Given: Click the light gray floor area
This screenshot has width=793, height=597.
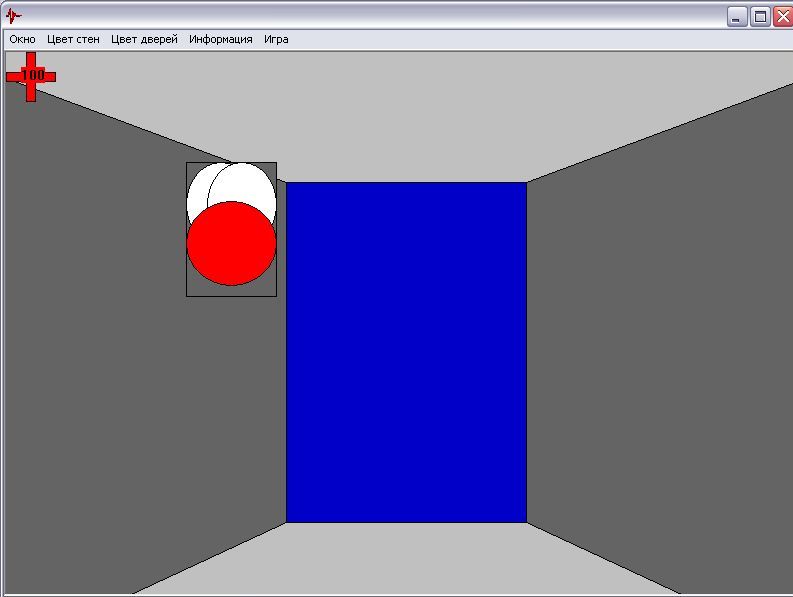Looking at the screenshot, I should pos(400,560).
